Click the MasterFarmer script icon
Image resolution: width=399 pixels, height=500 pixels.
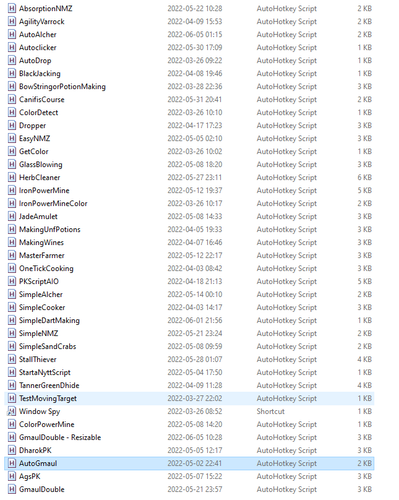[12, 255]
